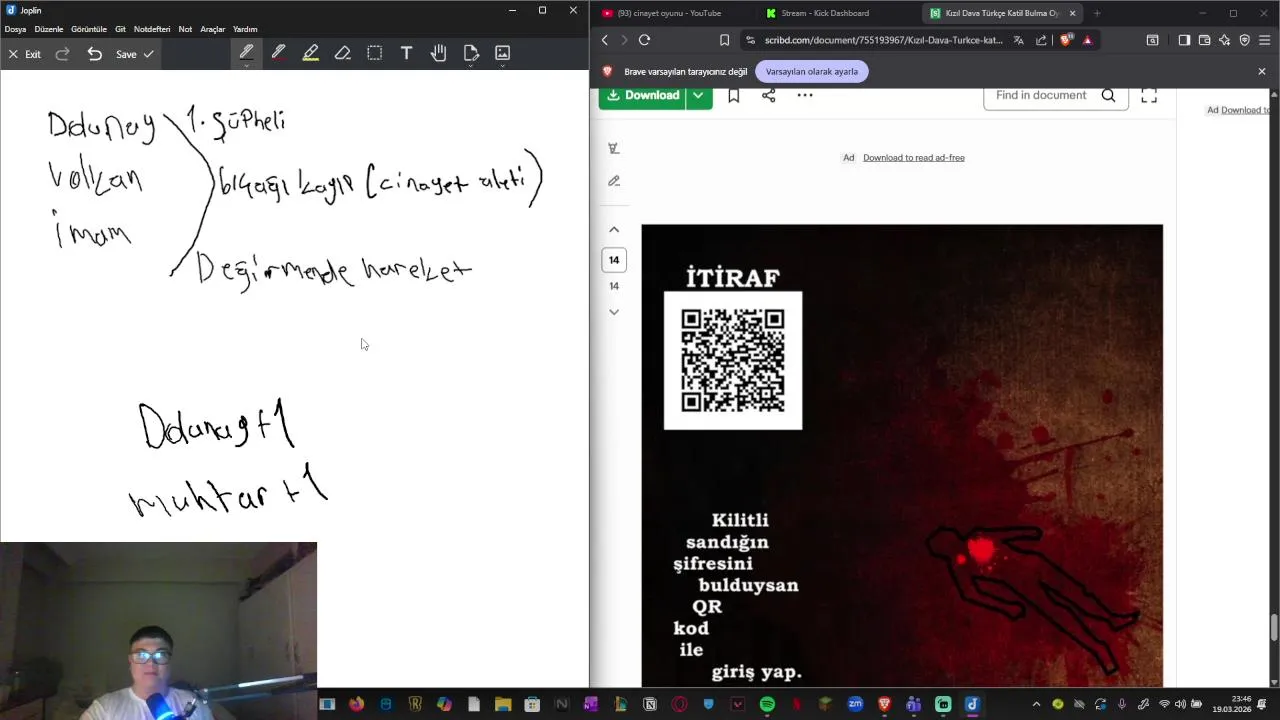The image size is (1280, 720).
Task: Open the Yardım menu in Joplin
Action: click(245, 29)
